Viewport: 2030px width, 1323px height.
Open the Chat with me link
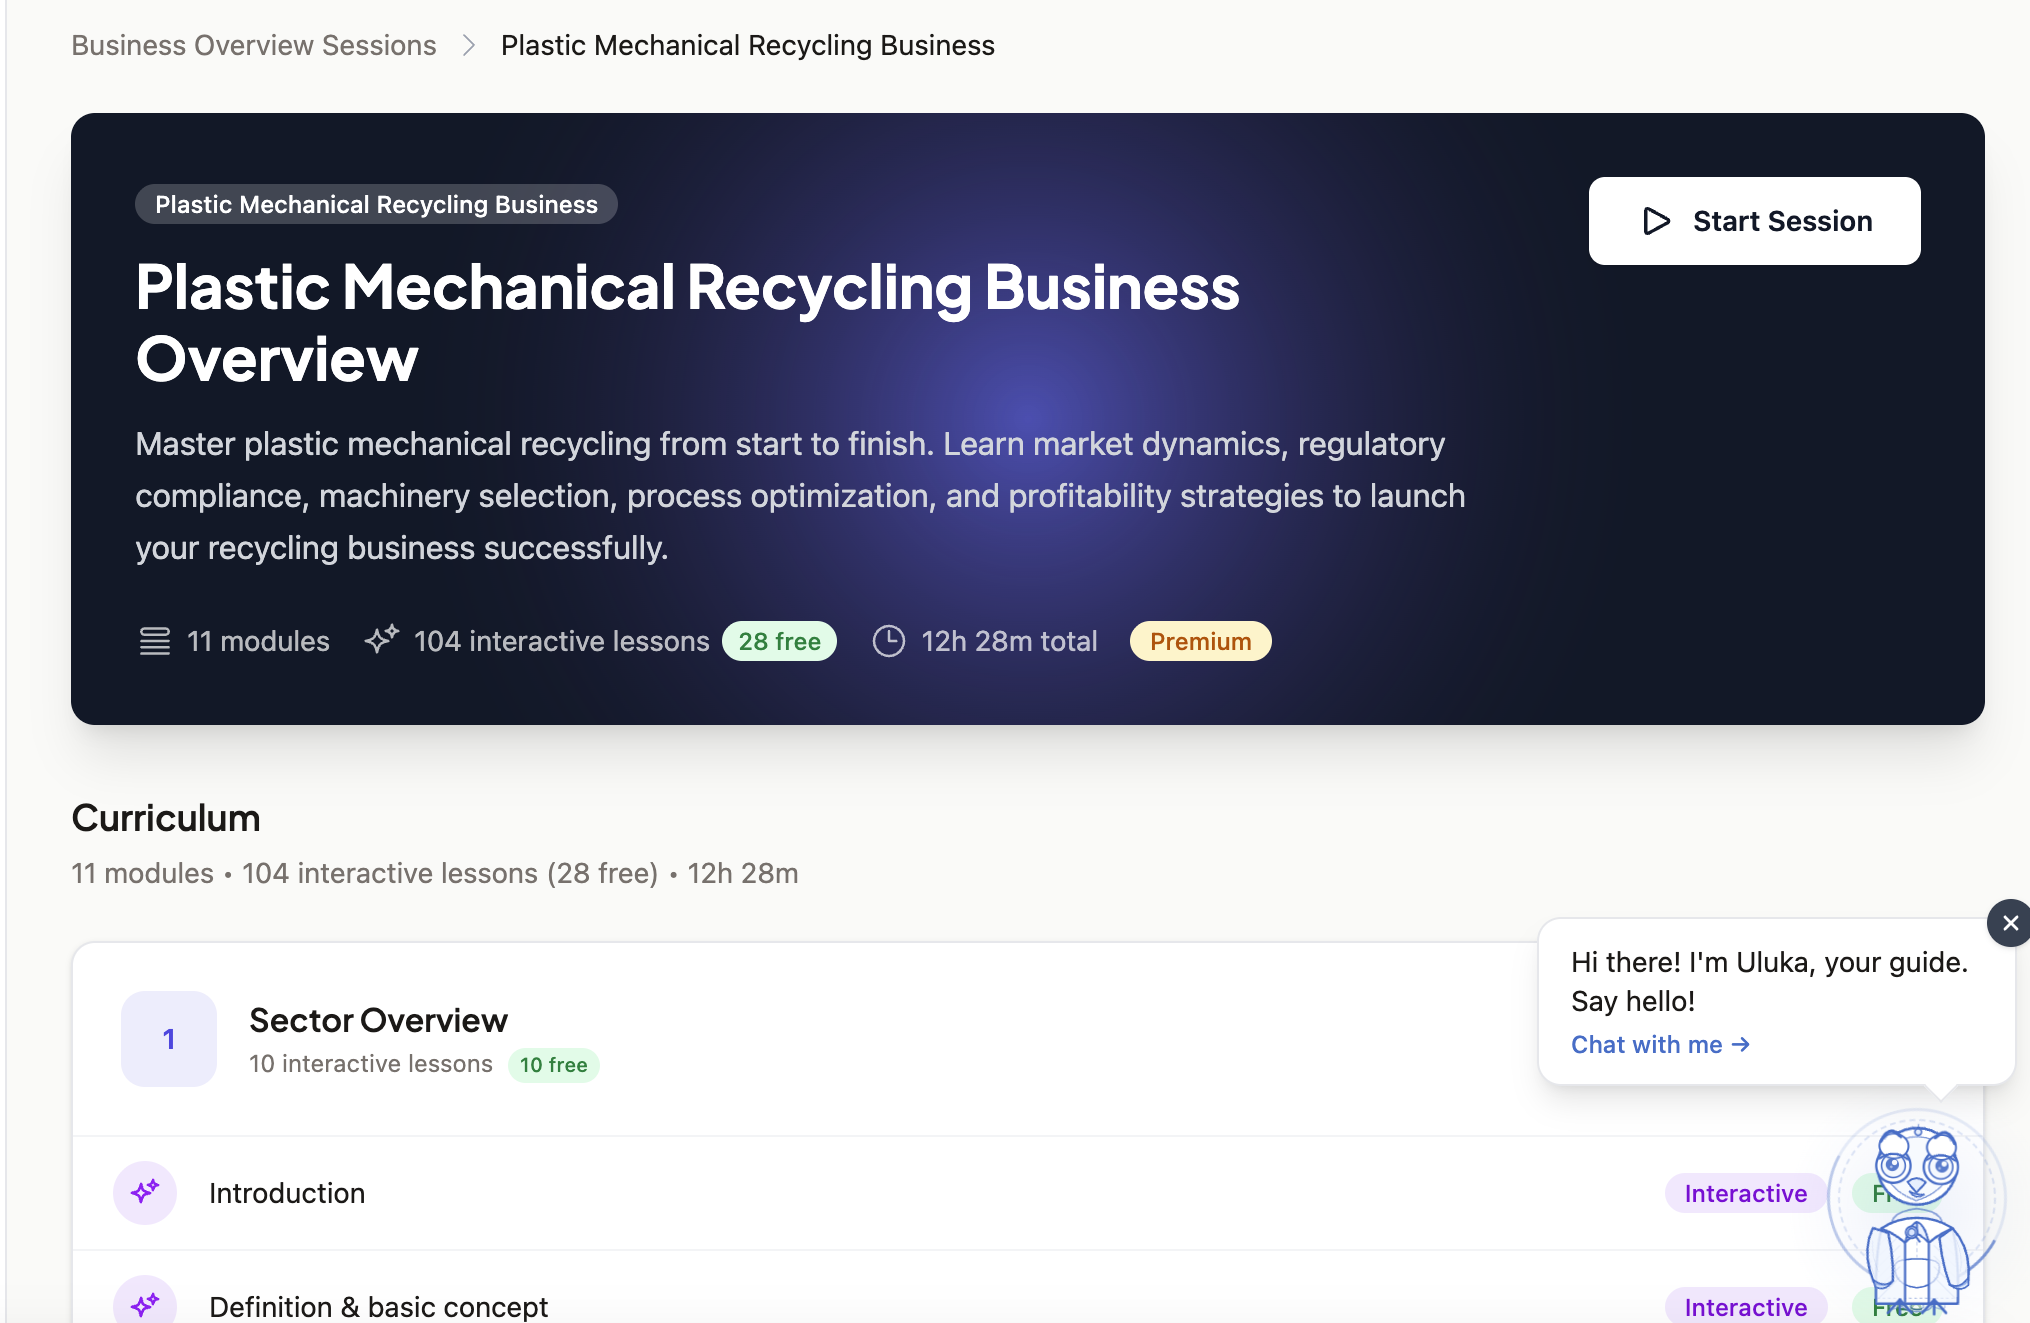click(1660, 1044)
